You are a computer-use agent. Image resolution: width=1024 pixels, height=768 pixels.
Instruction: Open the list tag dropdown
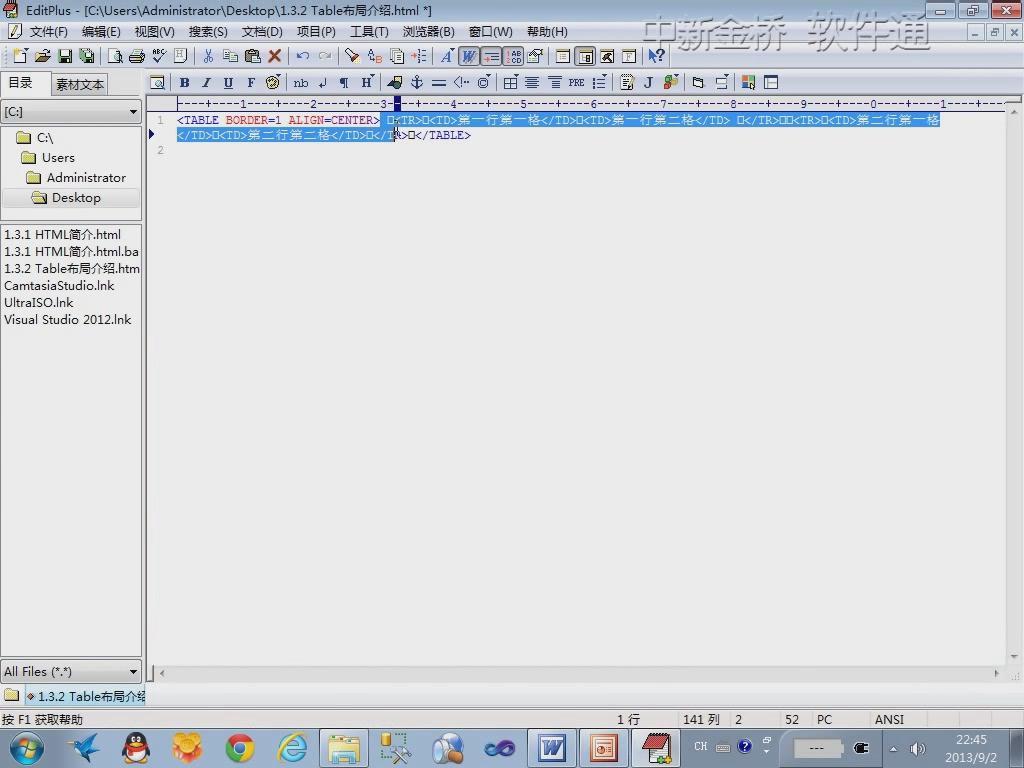pyautogui.click(x=599, y=83)
